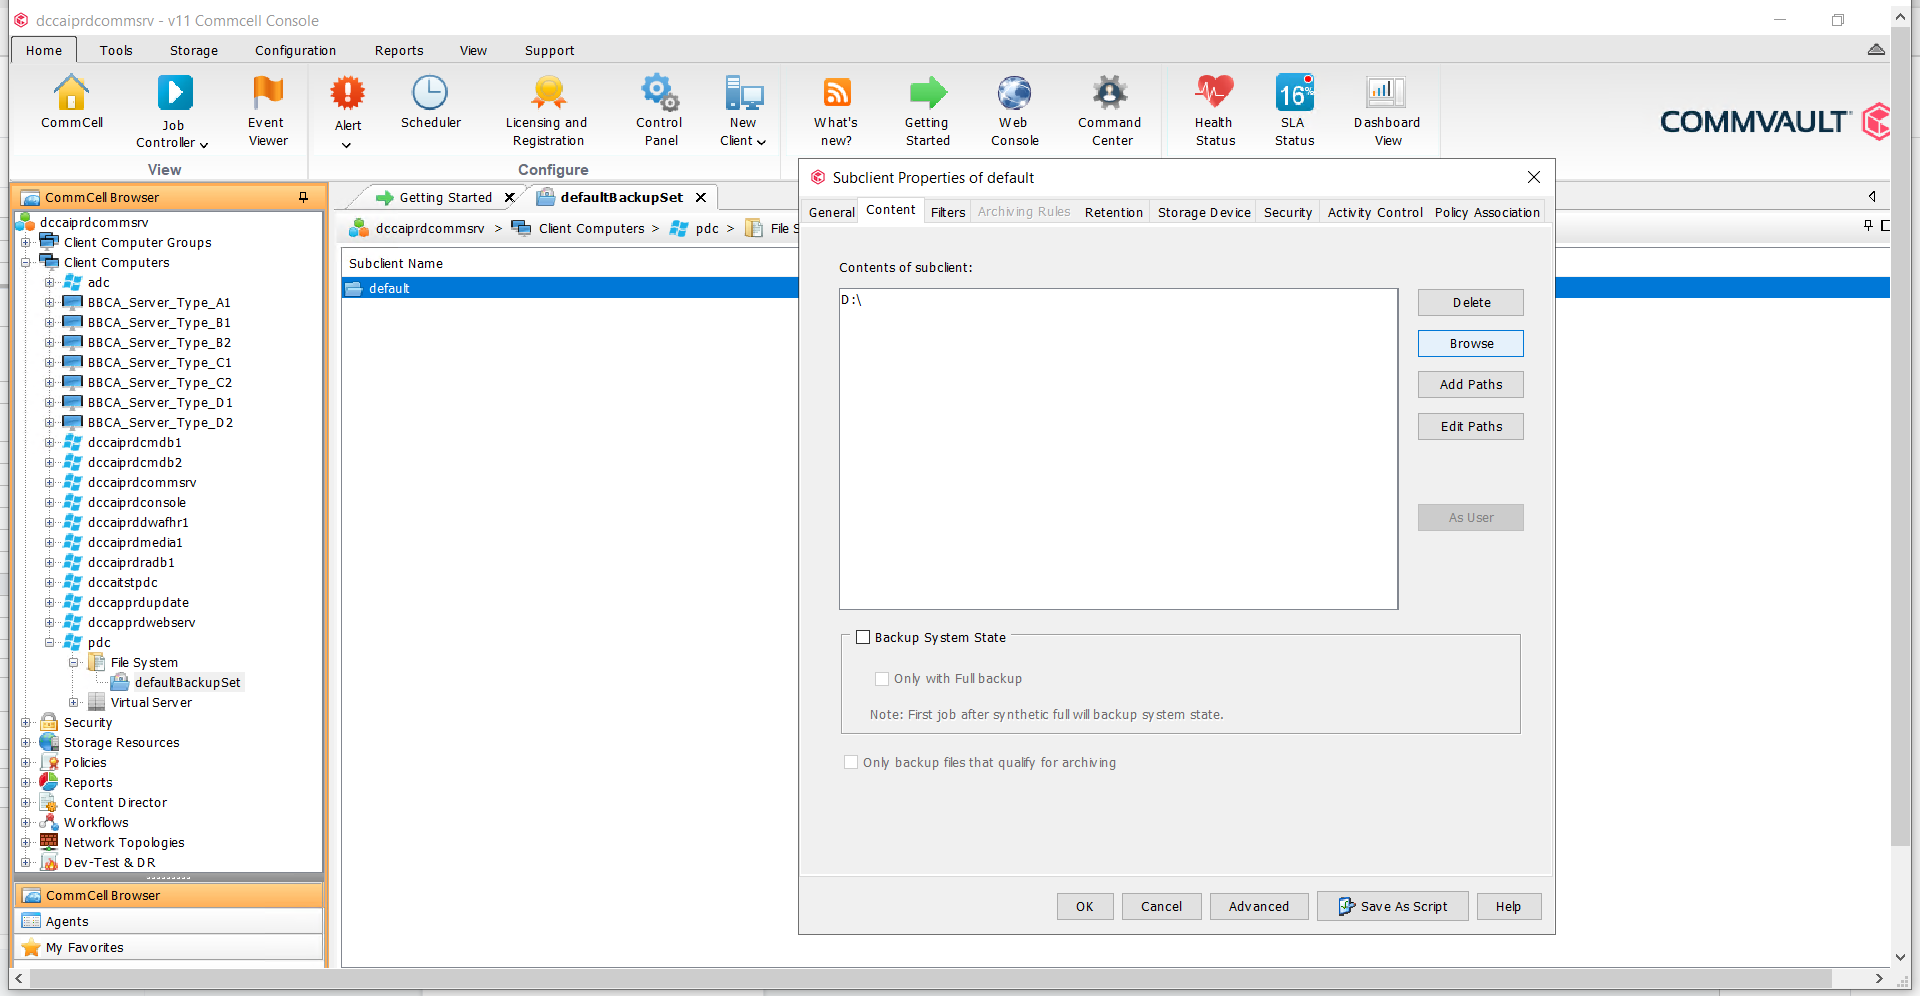Close the defaultBackupSet tab

[x=701, y=197]
